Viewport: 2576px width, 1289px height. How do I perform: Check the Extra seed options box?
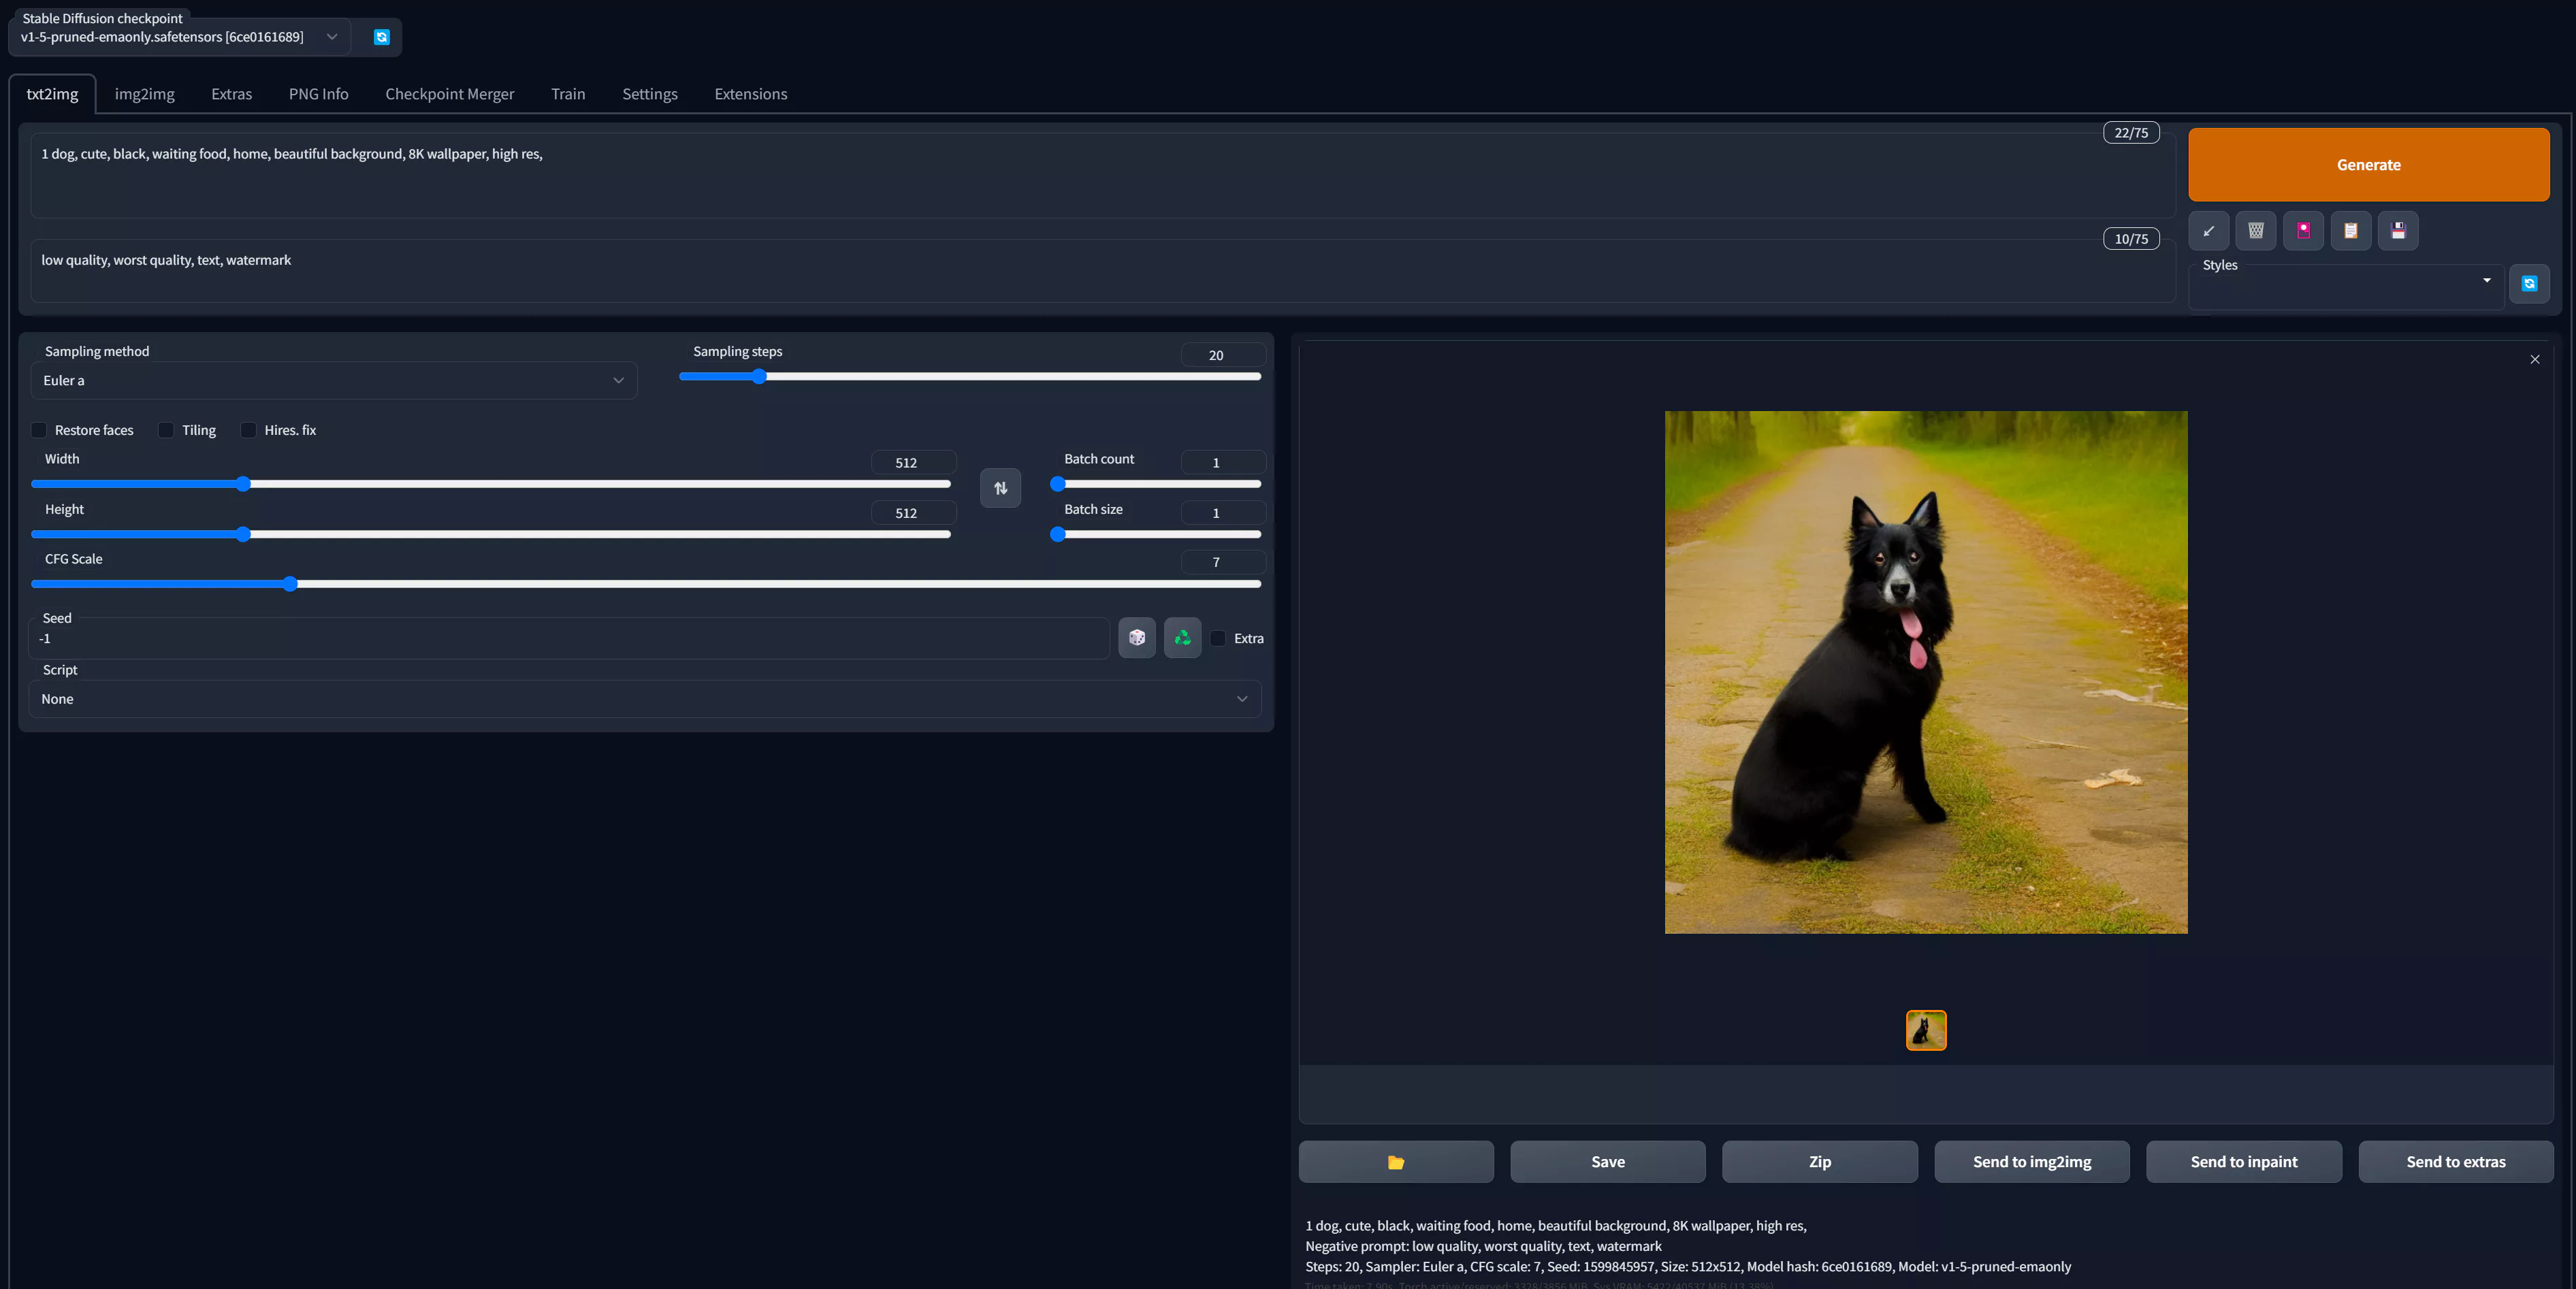(x=1218, y=638)
